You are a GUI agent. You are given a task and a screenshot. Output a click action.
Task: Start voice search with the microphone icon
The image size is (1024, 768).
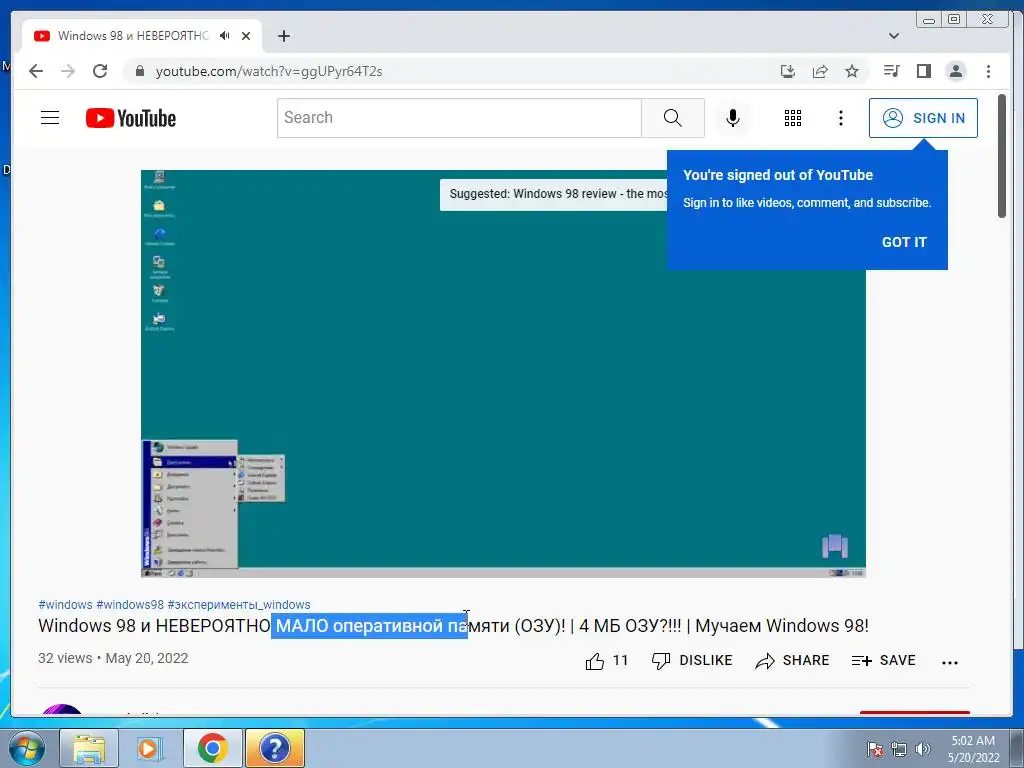(x=733, y=118)
